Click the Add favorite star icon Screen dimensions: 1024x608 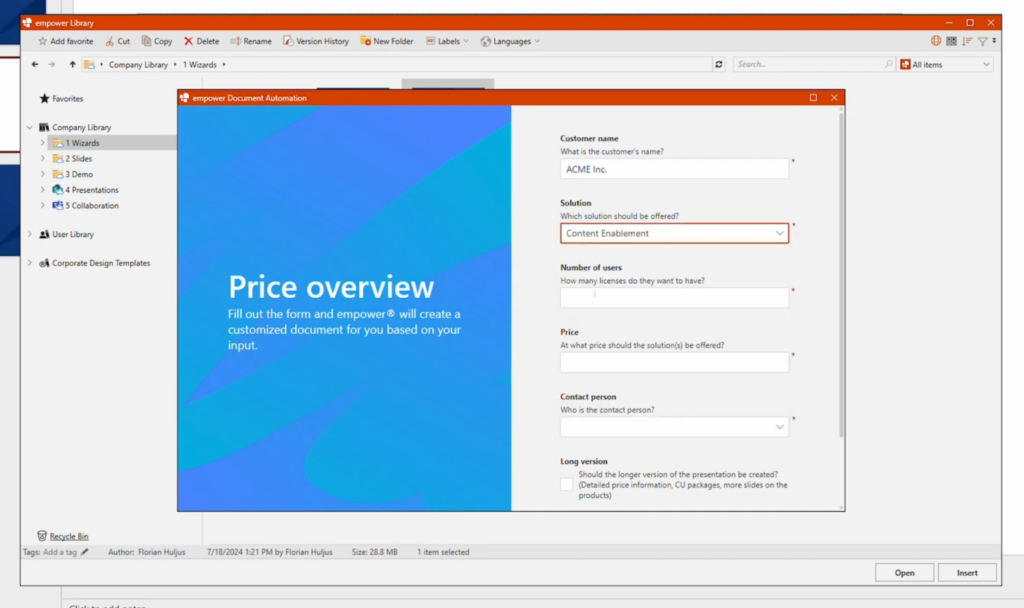click(x=42, y=41)
